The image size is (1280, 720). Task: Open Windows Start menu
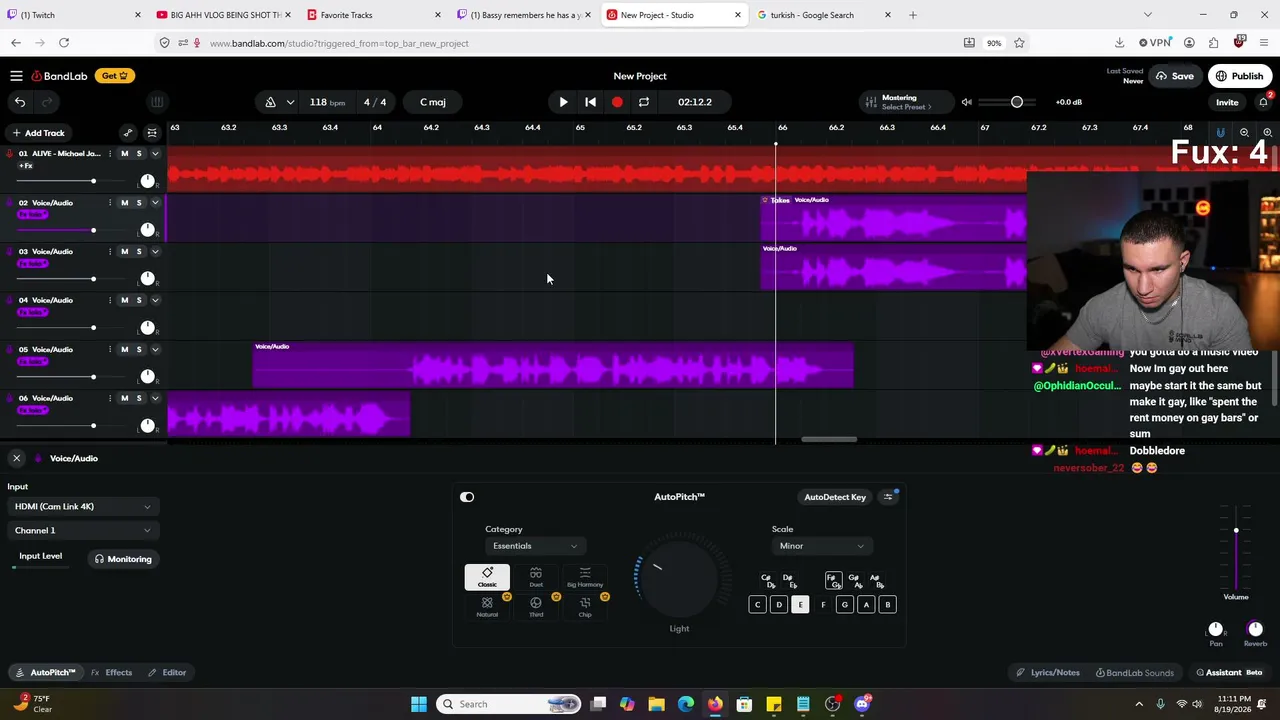pyautogui.click(x=419, y=704)
